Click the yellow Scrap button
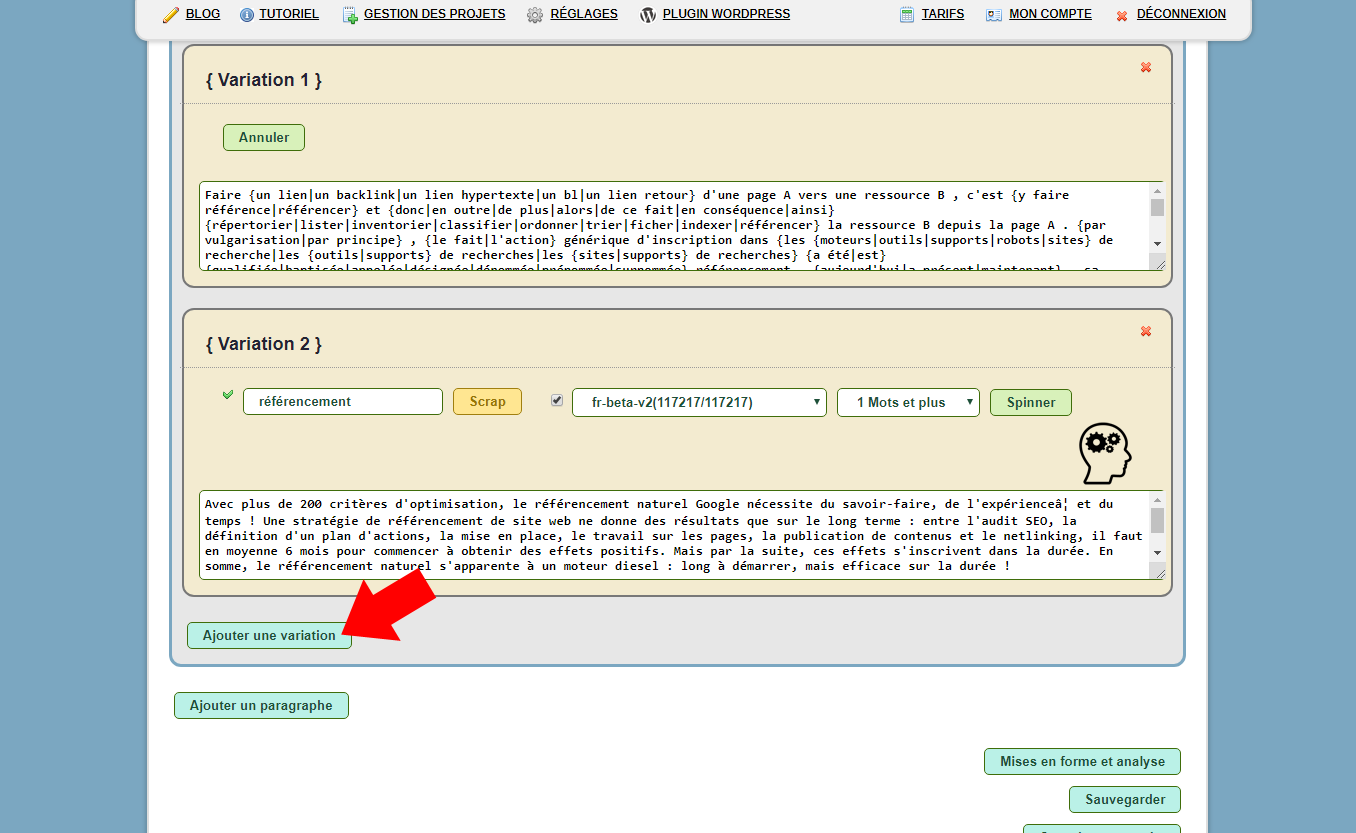Screen dimensions: 1356x833 click(x=487, y=401)
